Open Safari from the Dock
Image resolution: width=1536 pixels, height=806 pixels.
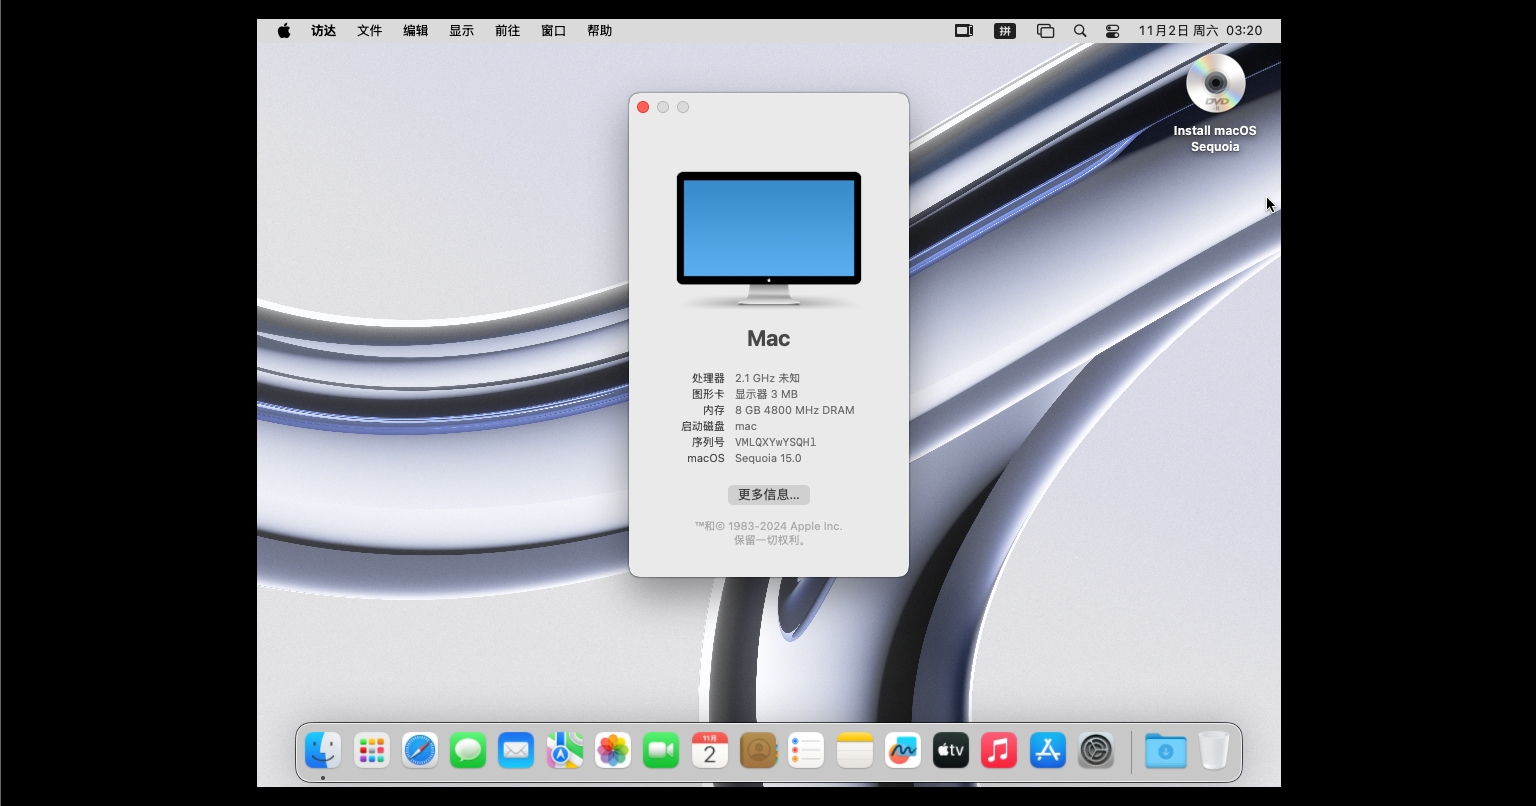[x=420, y=750]
